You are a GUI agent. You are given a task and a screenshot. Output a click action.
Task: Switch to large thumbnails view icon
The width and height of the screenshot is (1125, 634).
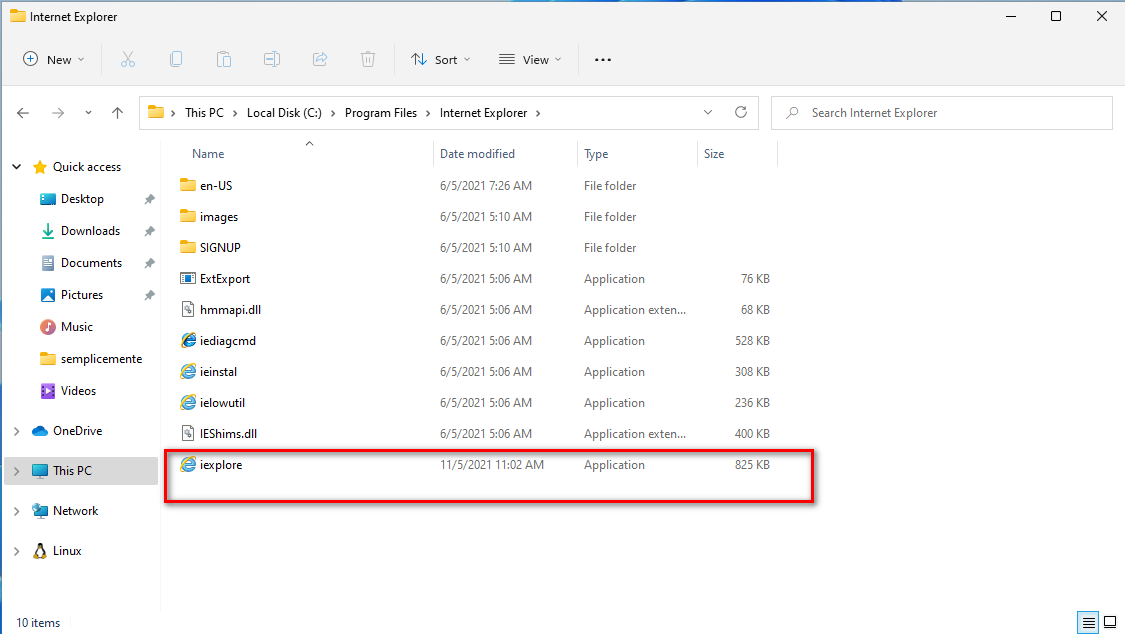(x=1111, y=623)
